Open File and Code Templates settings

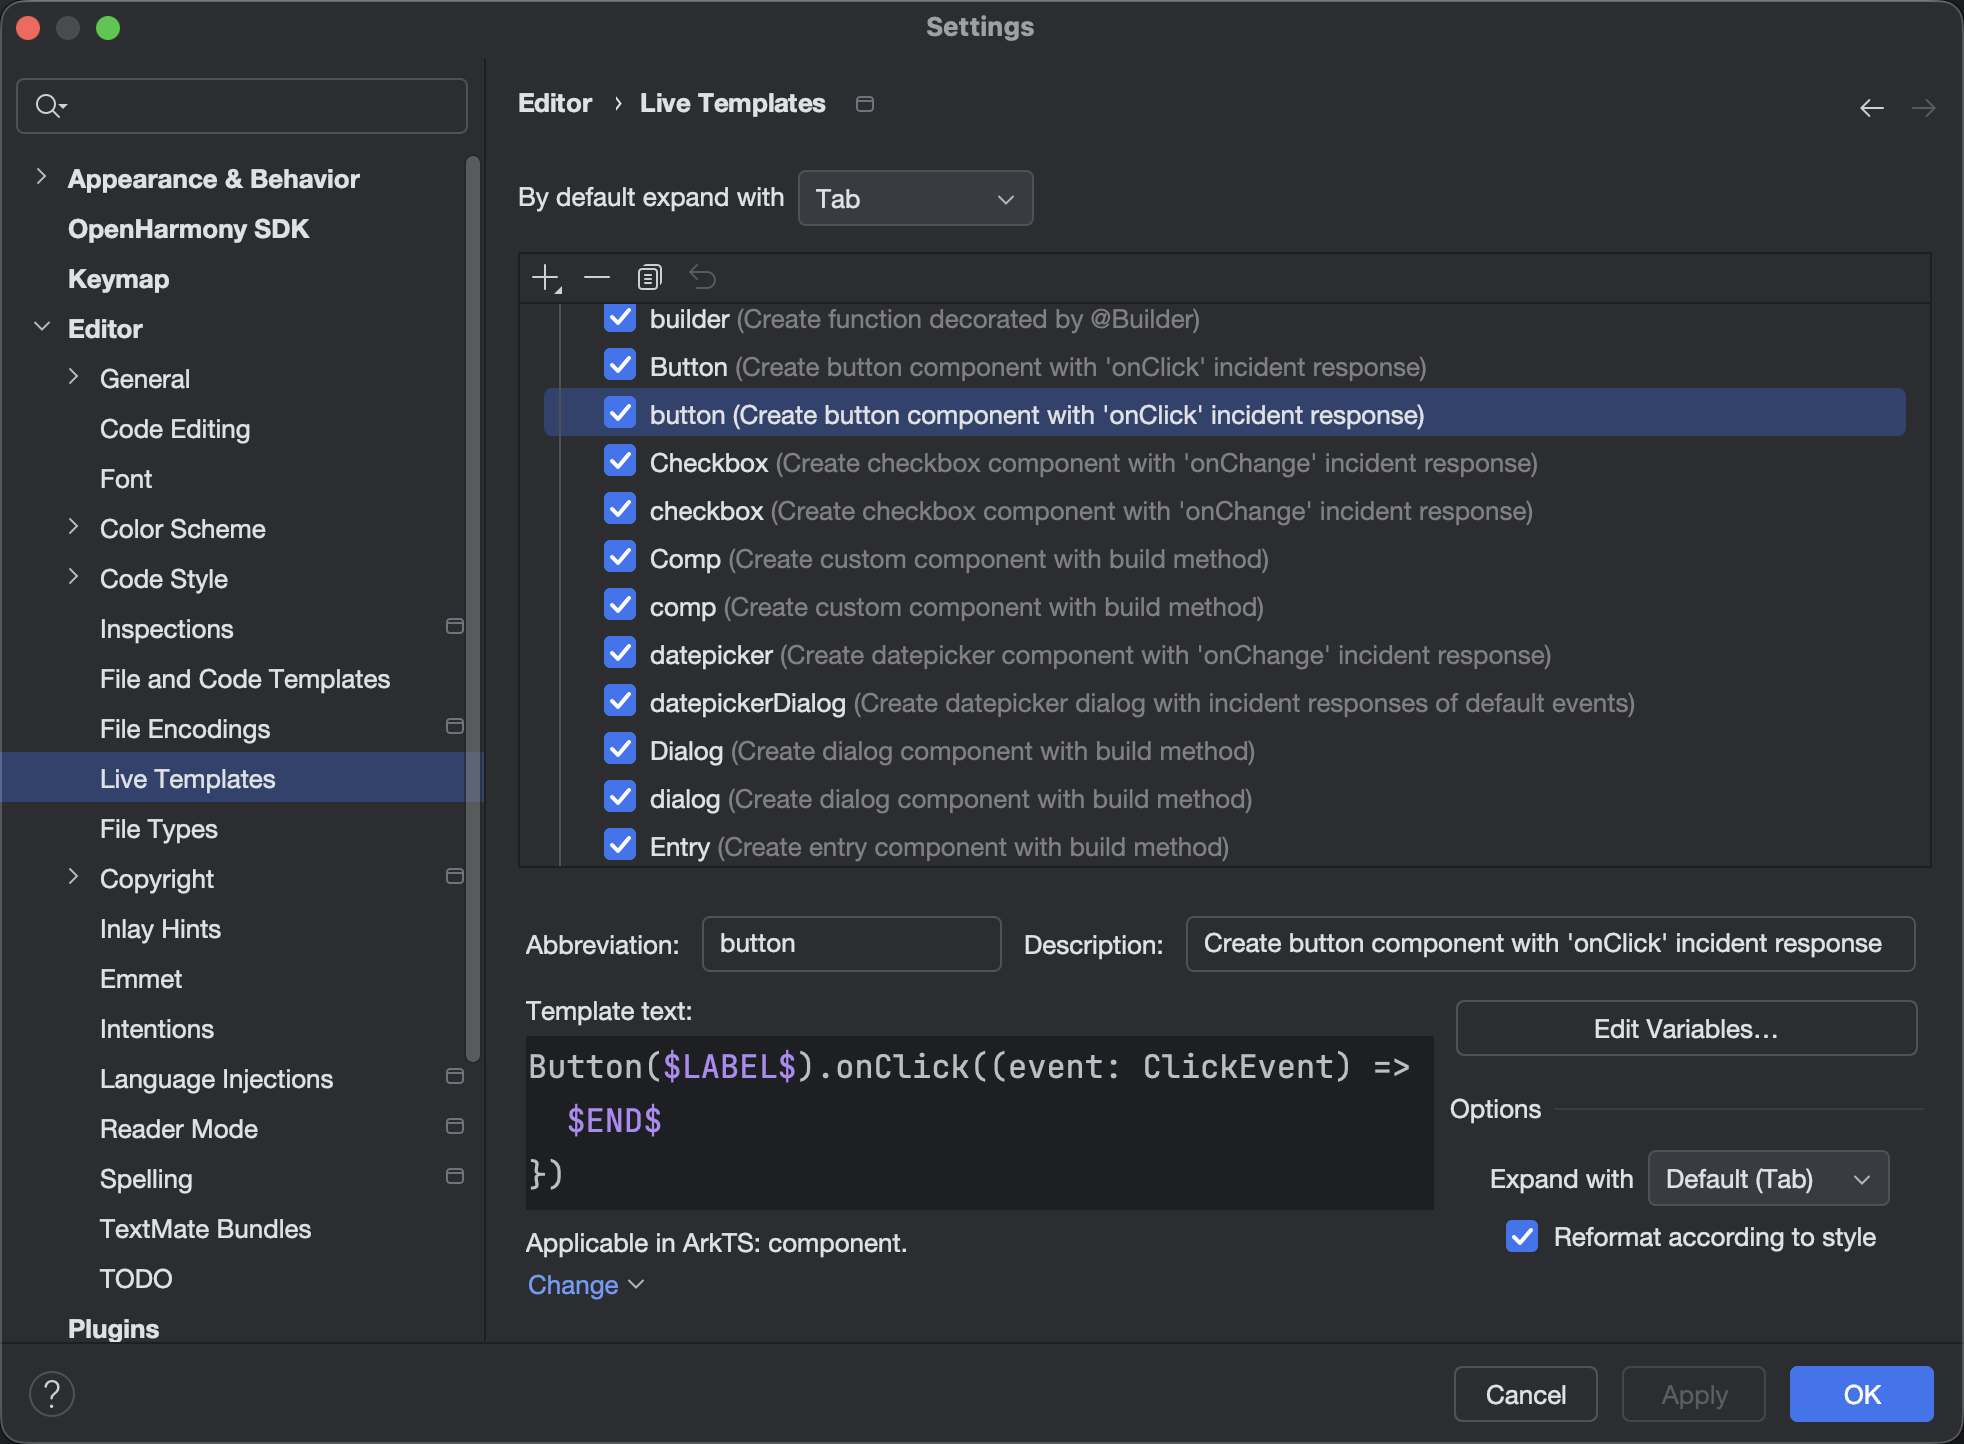245,679
